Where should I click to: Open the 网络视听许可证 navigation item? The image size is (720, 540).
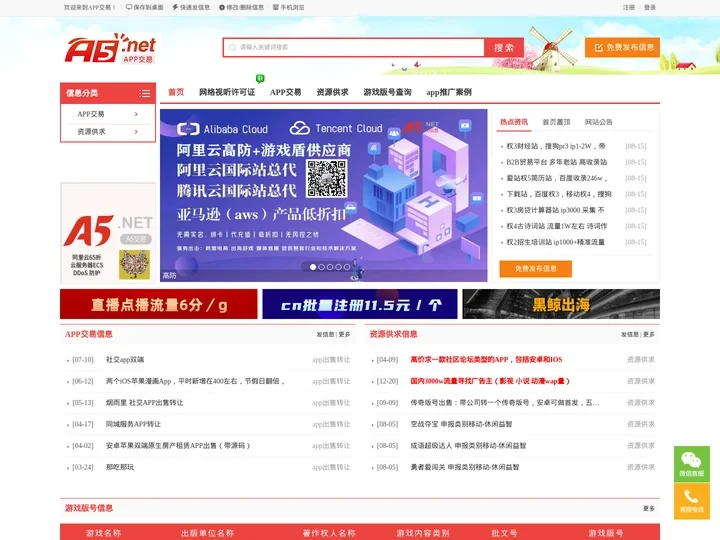(x=227, y=92)
